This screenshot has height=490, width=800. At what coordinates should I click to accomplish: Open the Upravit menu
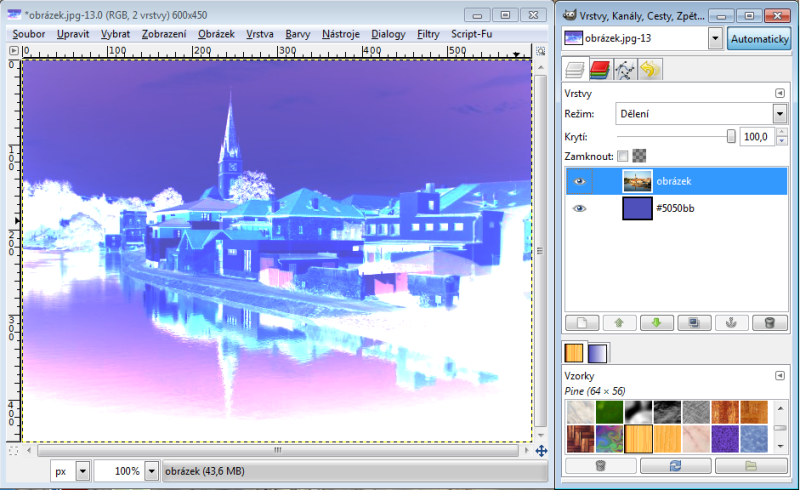[73, 34]
